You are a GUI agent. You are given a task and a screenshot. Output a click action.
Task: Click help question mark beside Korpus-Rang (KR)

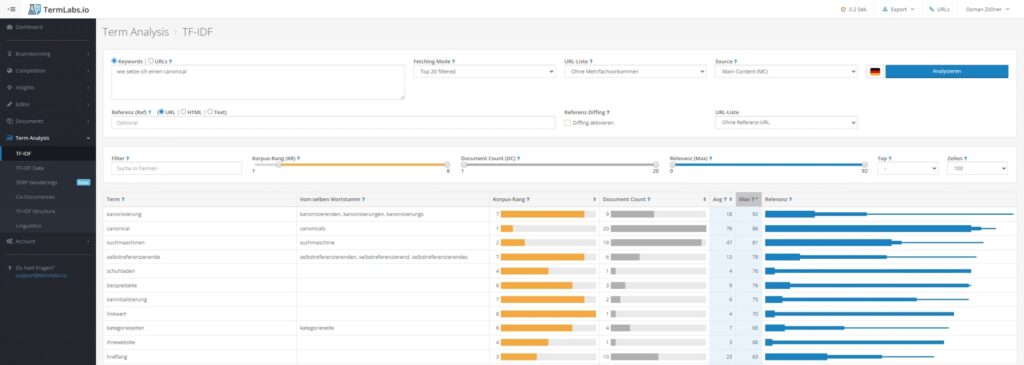298,158
